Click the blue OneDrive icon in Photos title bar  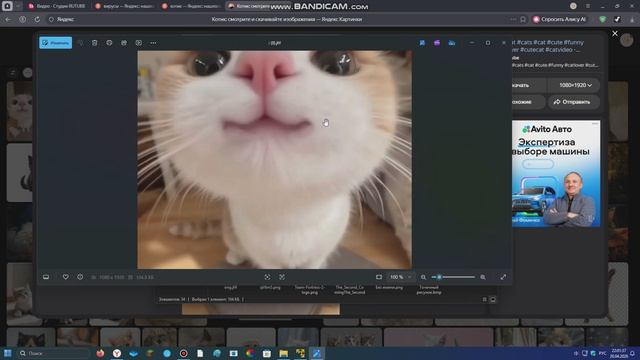click(x=451, y=43)
